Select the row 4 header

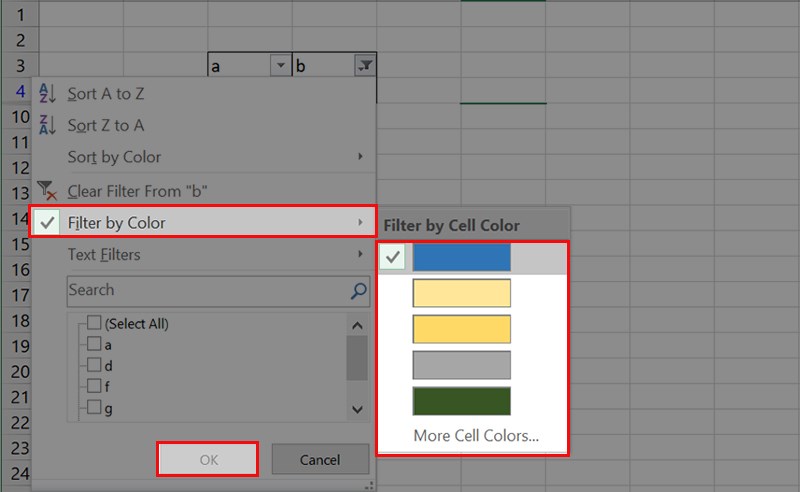point(19,91)
